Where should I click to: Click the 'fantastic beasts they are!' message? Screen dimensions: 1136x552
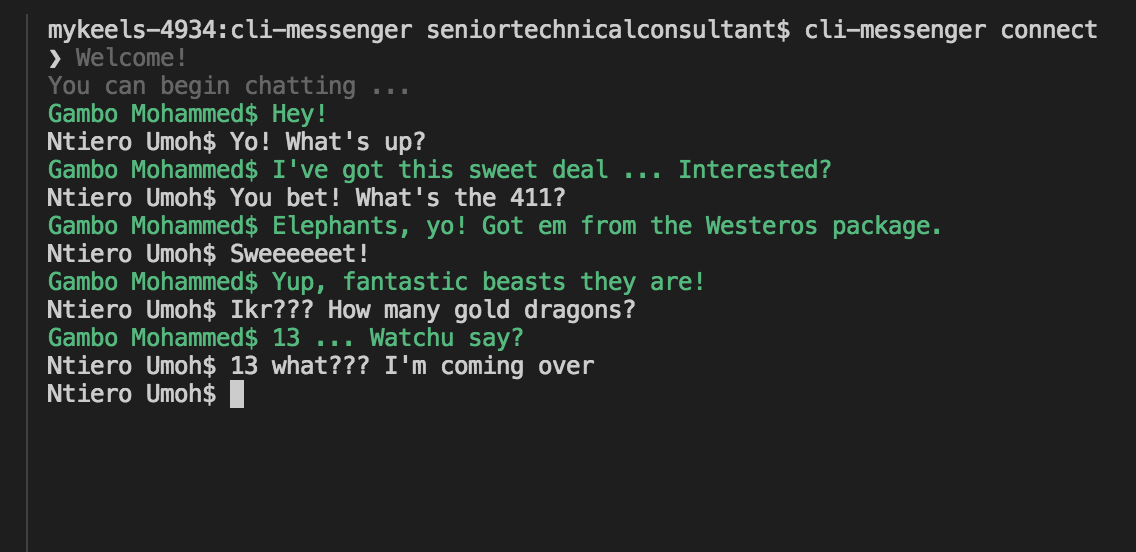click(488, 282)
